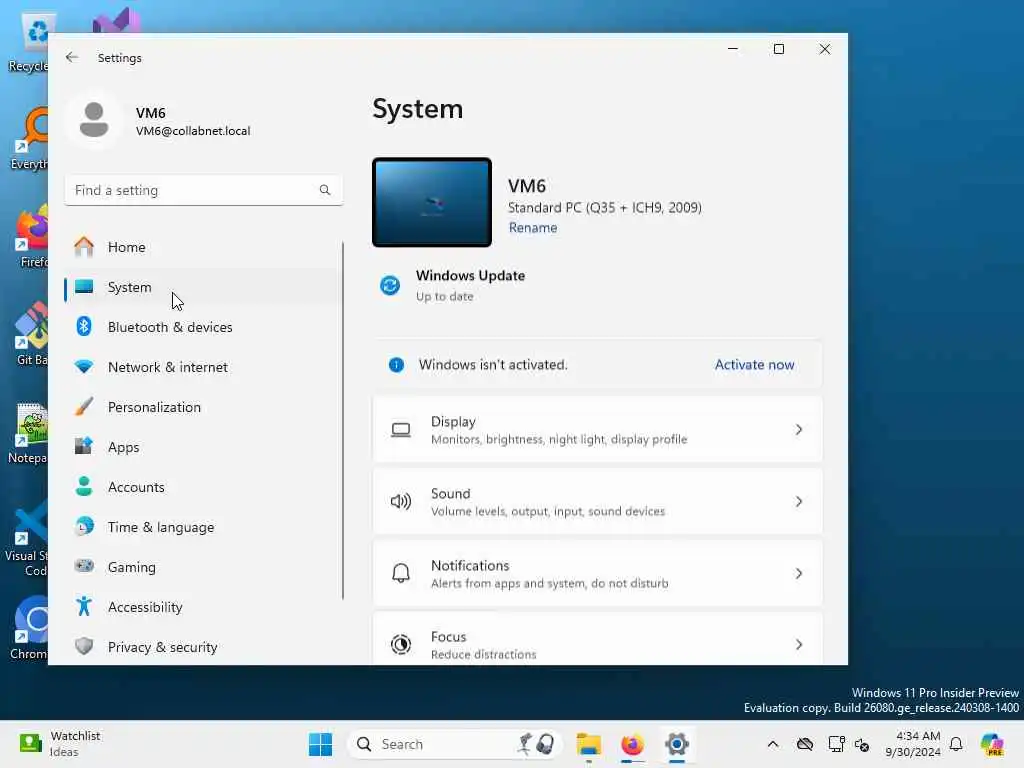Click the Home house icon in sidebar

point(84,246)
